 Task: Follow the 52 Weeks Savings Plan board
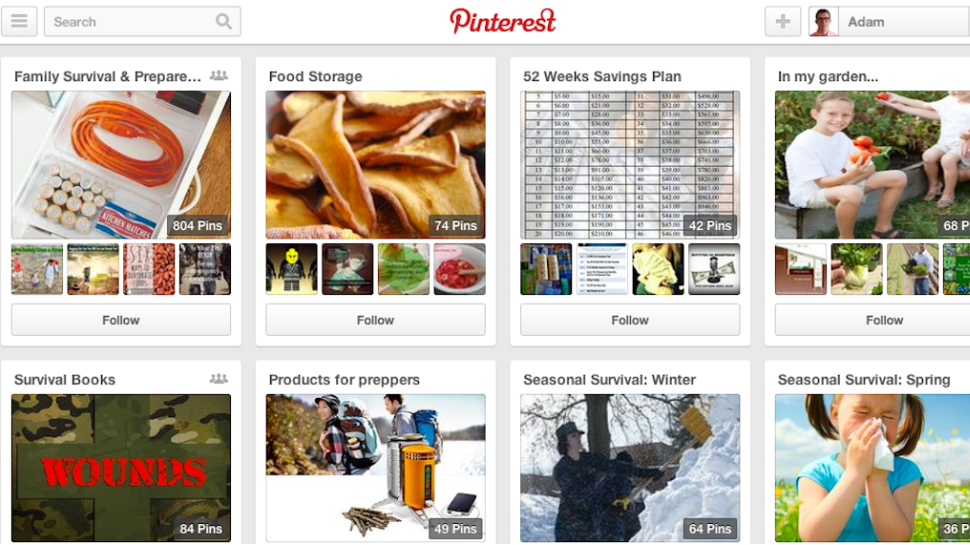(x=630, y=320)
